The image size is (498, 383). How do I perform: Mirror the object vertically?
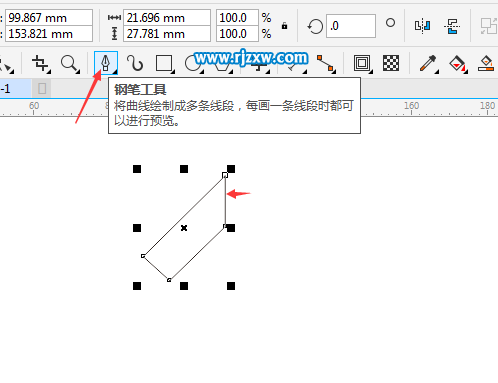click(452, 26)
